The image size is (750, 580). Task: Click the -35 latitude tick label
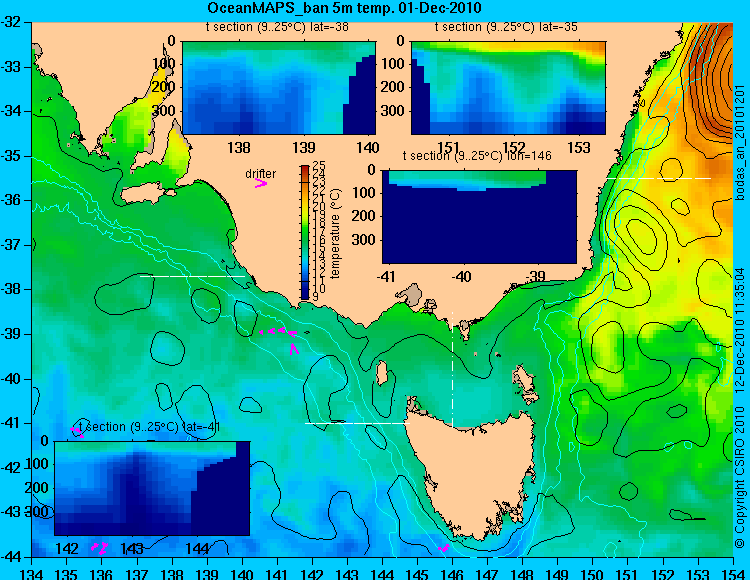click(11, 156)
